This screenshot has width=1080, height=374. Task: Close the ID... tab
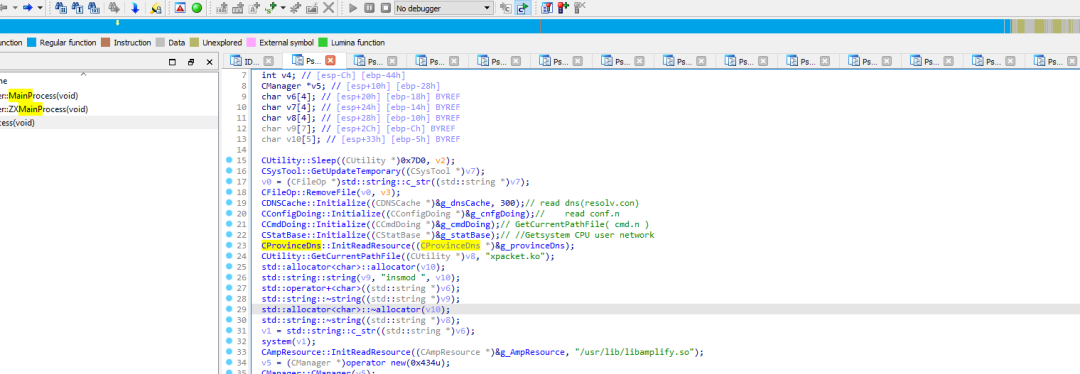click(x=269, y=61)
